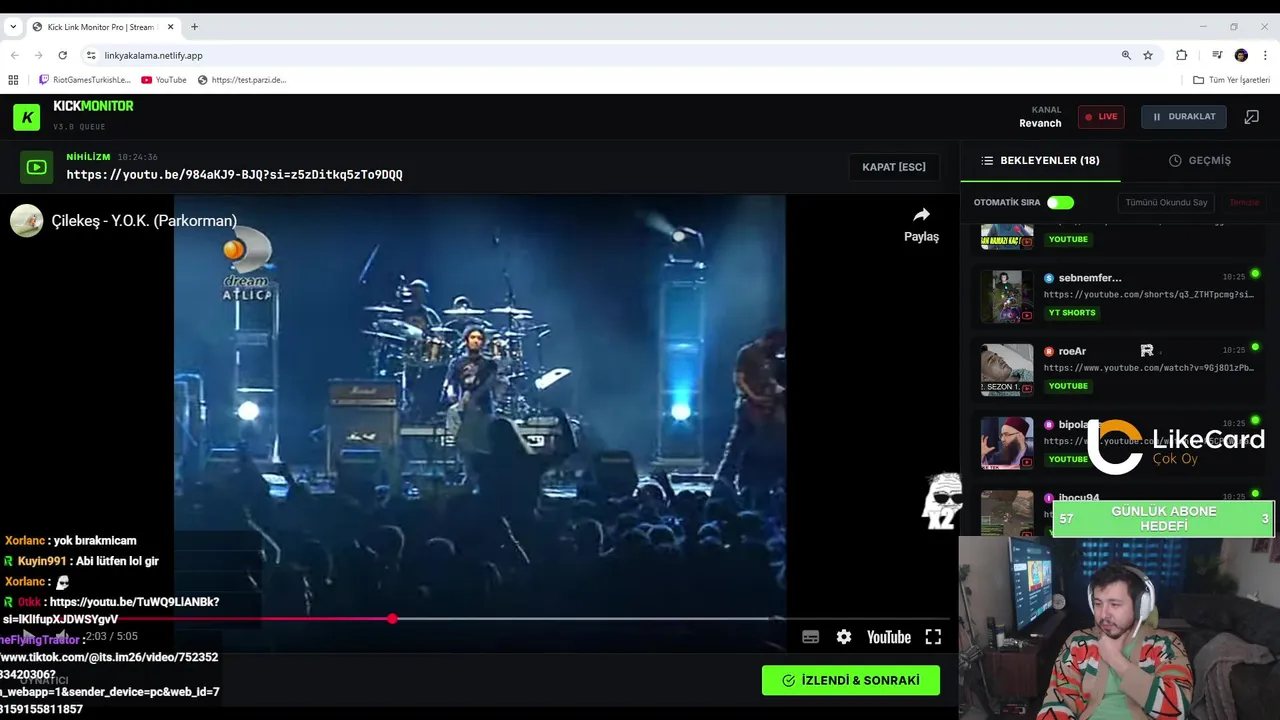Click the zoom magnifier in address bar
Screen dimensions: 1280x720
pos(1126,55)
